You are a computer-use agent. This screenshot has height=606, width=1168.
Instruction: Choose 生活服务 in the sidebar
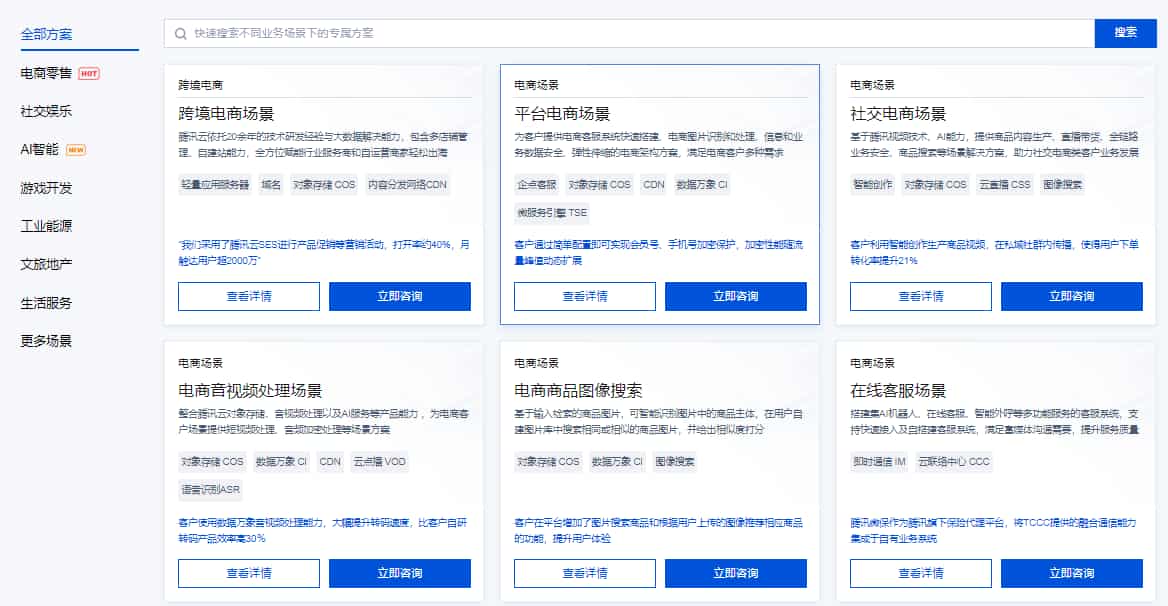pyautogui.click(x=46, y=302)
